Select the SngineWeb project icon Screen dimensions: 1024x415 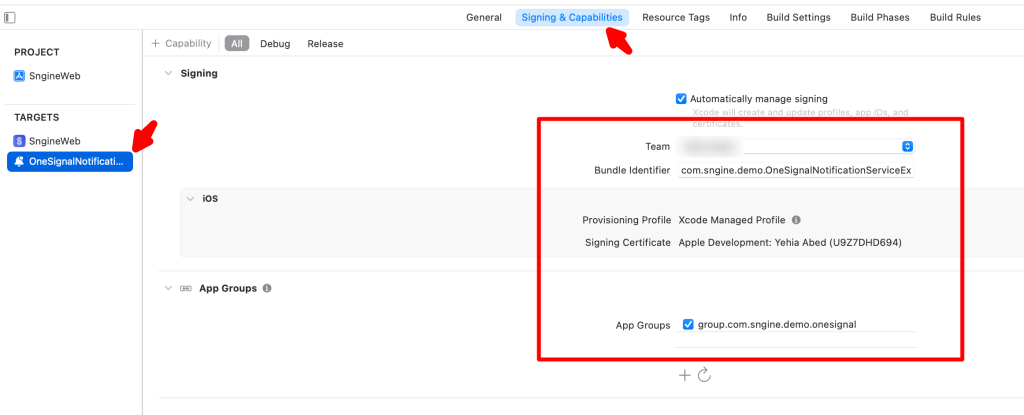coord(19,76)
